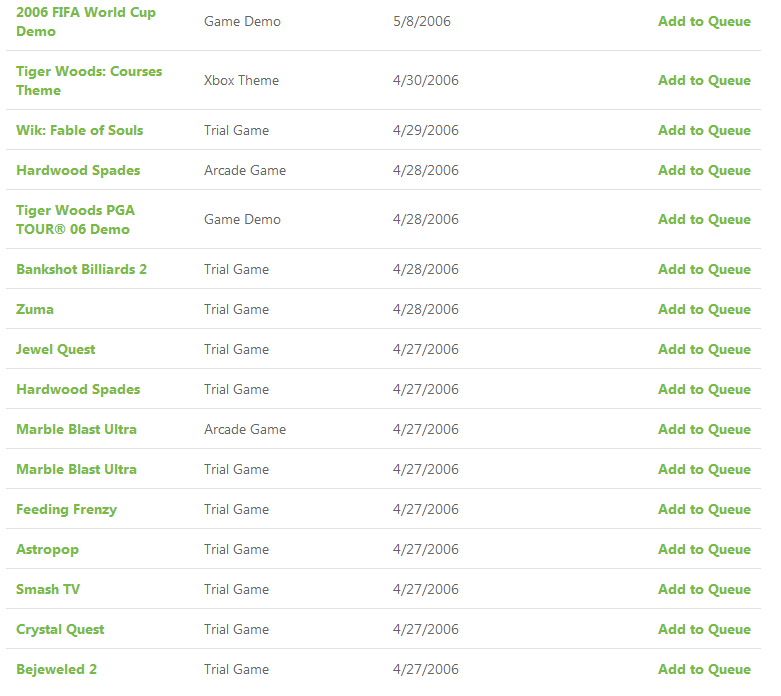Image resolution: width=781 pixels, height=696 pixels.
Task: Open the Feeding Frenzy title link
Action: 66,510
